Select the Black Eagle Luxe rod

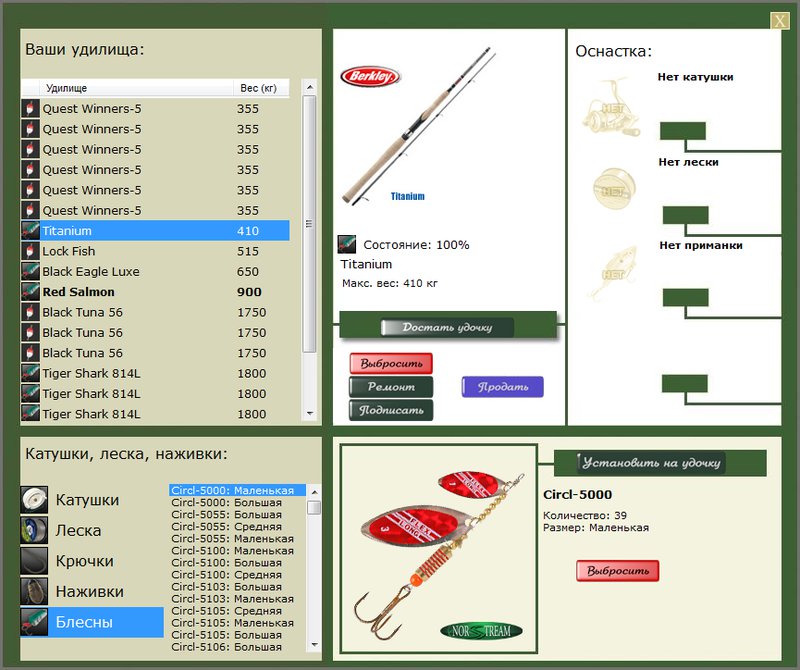pyautogui.click(x=156, y=271)
